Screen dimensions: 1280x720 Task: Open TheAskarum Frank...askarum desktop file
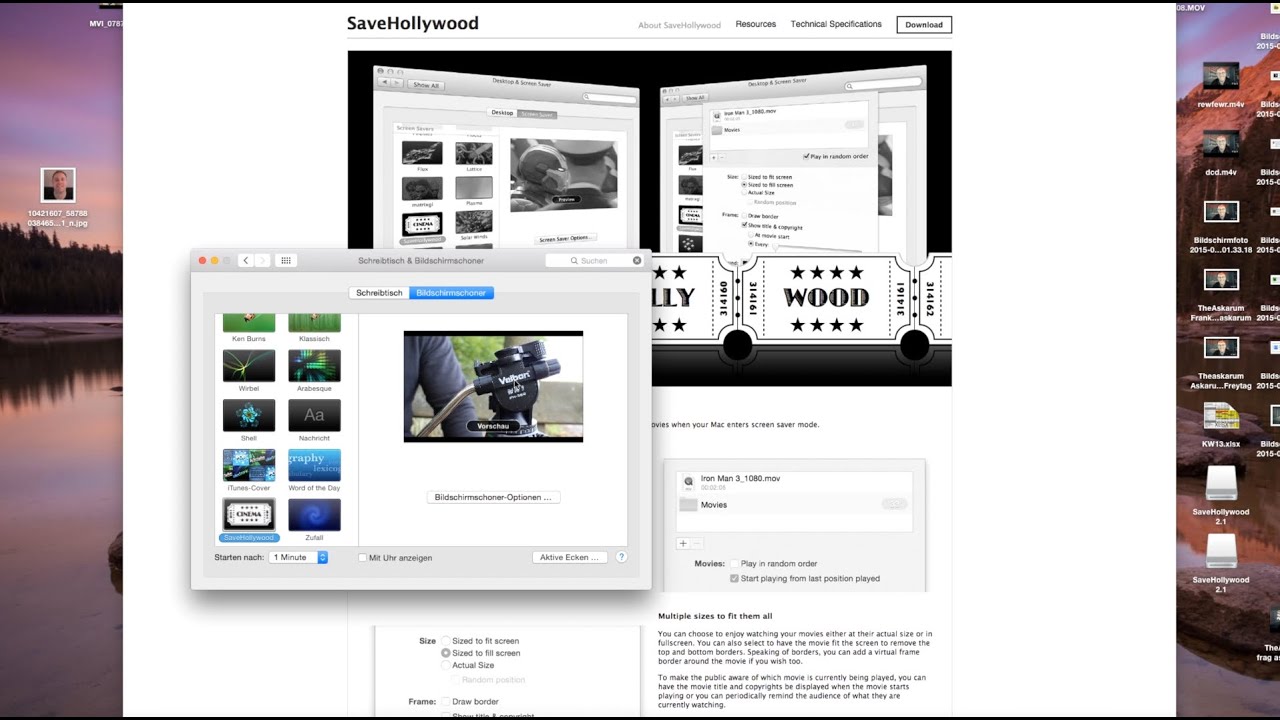pyautogui.click(x=1221, y=295)
